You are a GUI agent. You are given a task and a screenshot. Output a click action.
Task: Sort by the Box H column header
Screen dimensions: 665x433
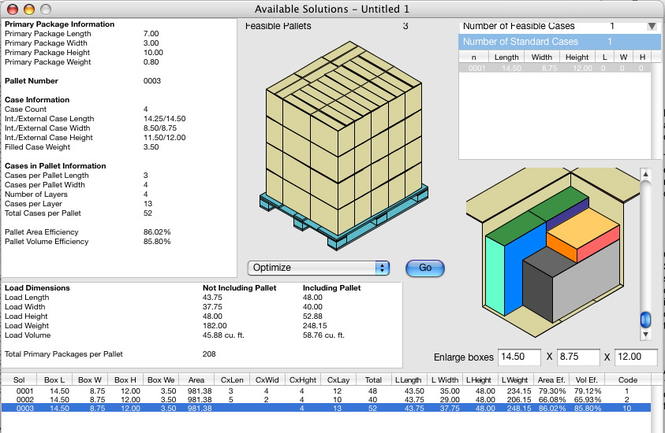click(x=126, y=380)
